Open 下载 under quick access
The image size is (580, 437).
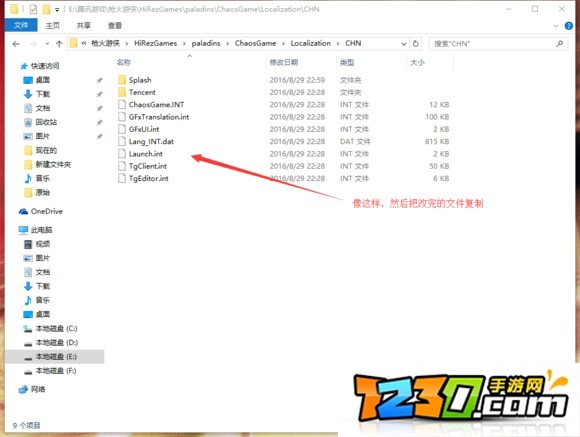point(43,94)
